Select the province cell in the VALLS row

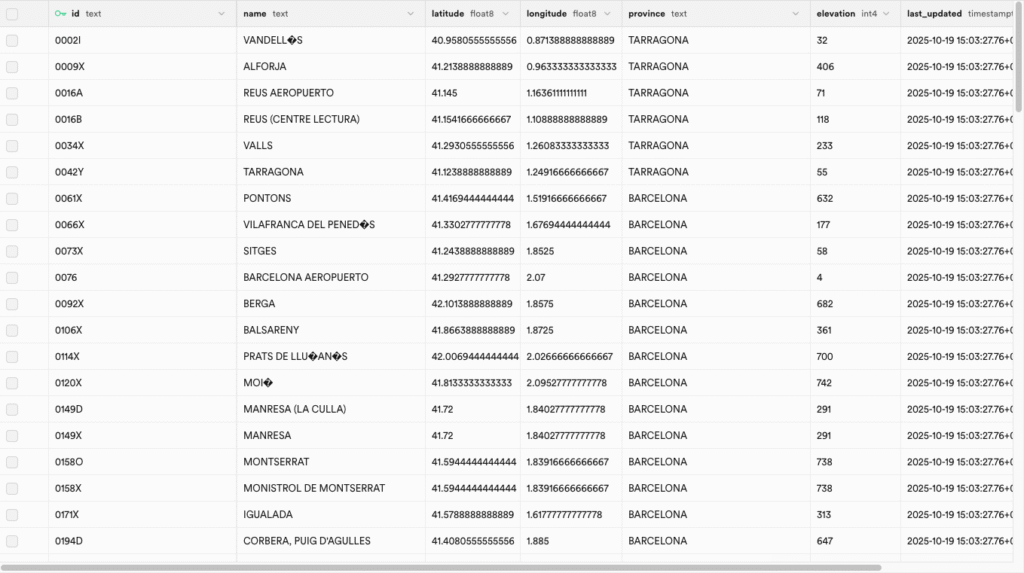pyautogui.click(x=658, y=146)
